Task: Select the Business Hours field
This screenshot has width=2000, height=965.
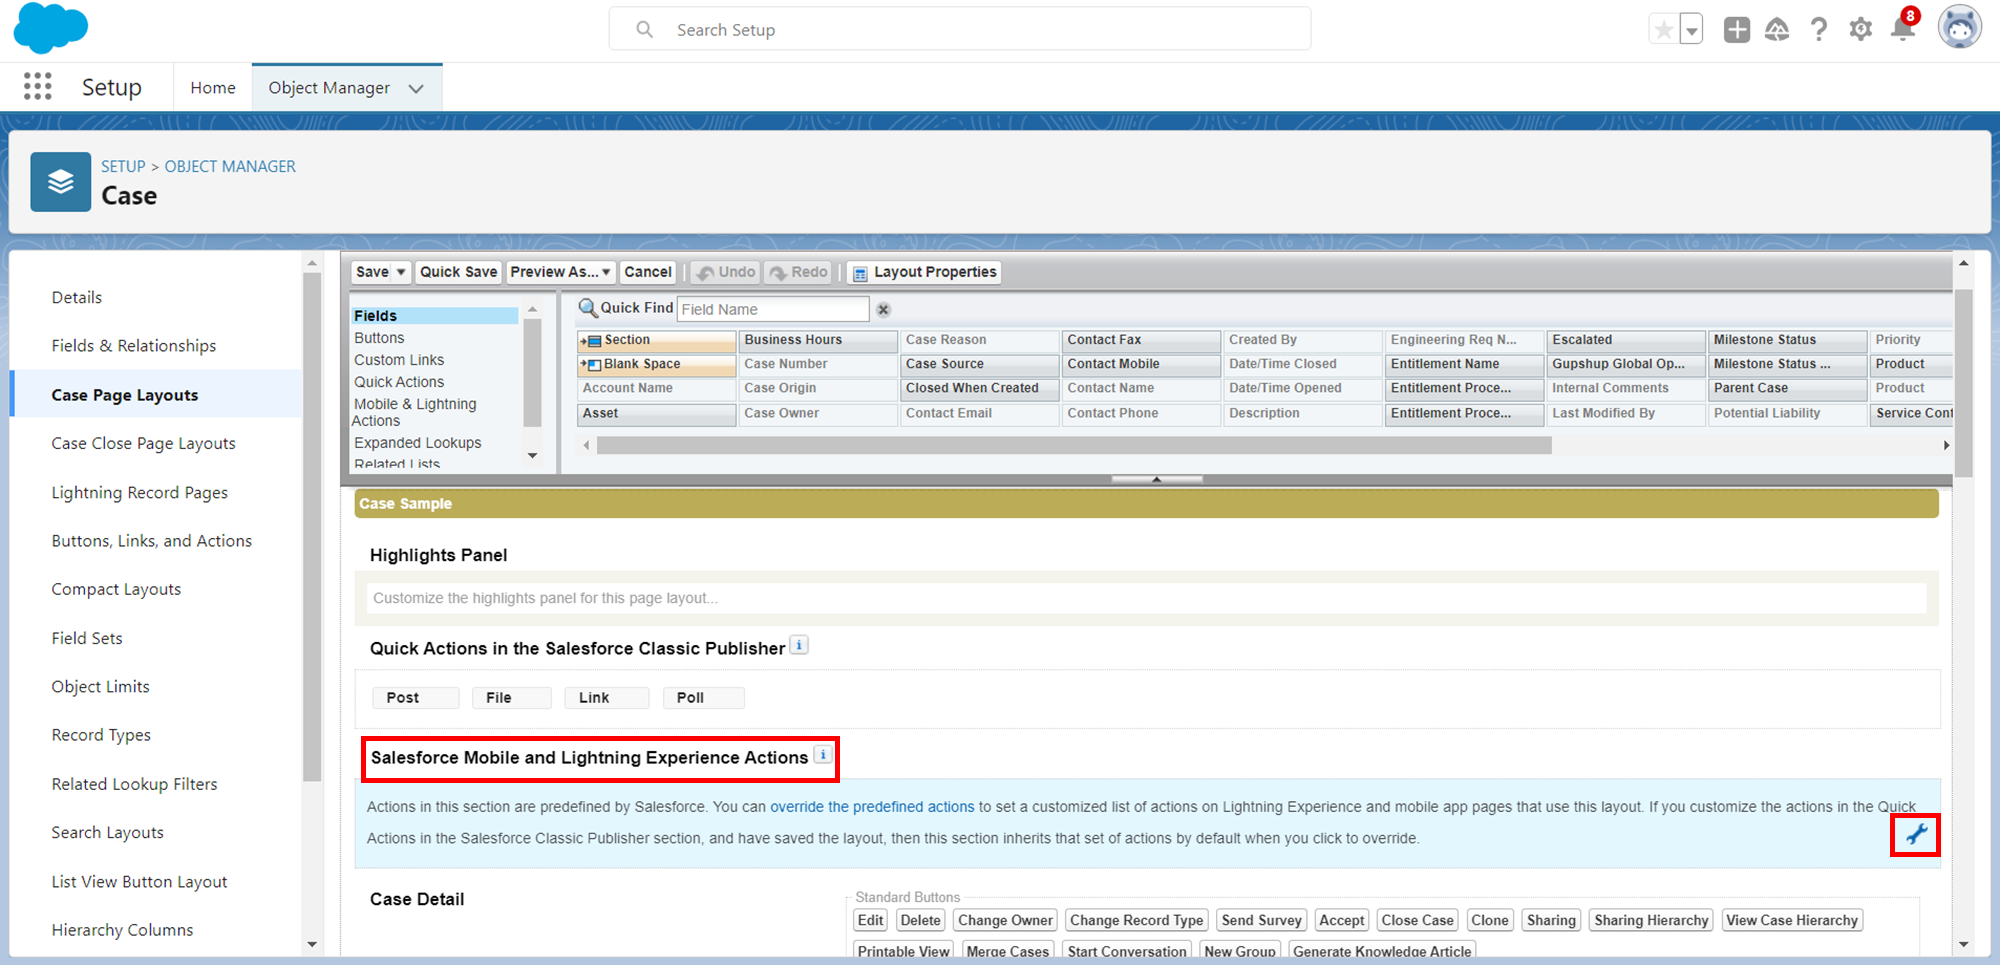Action: (818, 340)
